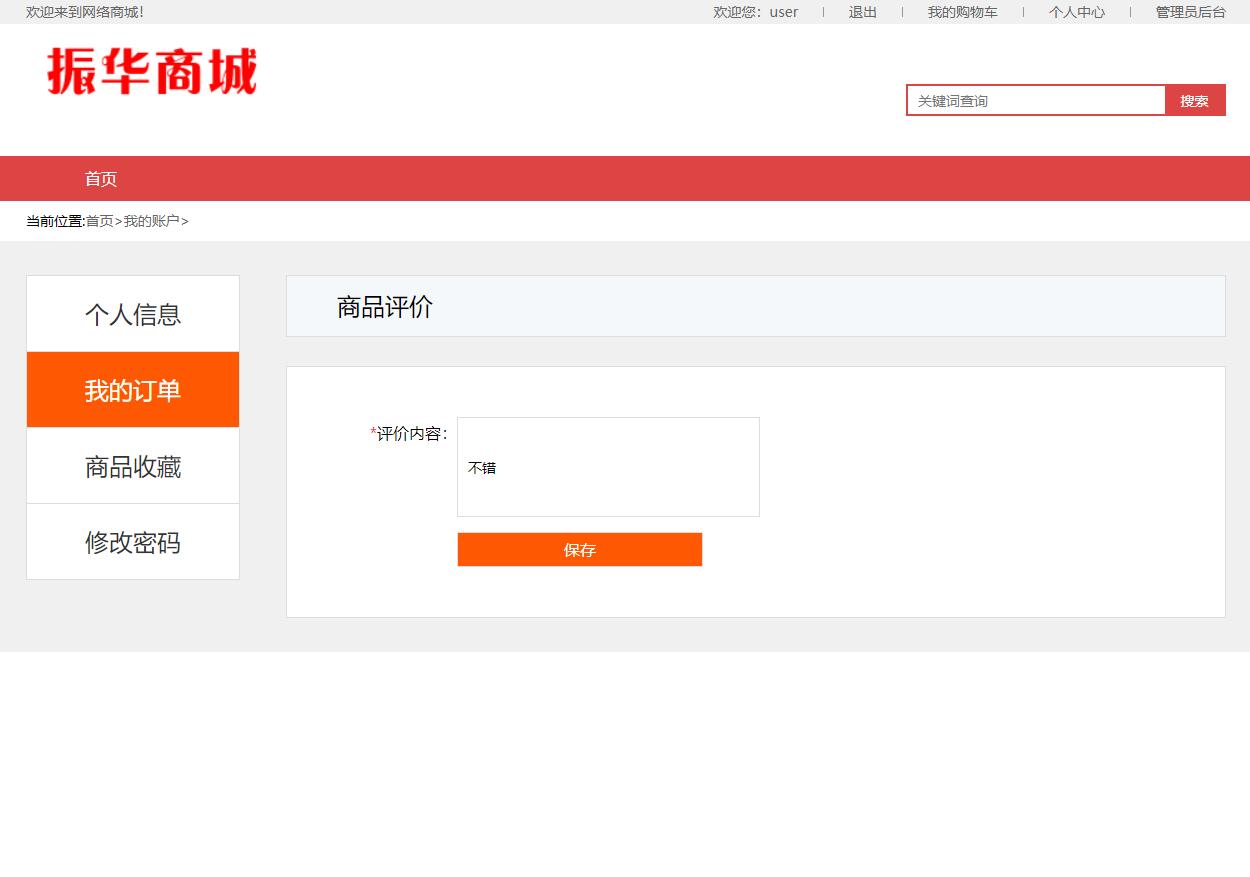Image resolution: width=1250 pixels, height=877 pixels.
Task: Click 我的账户 in the breadcrumb
Action: click(150, 221)
